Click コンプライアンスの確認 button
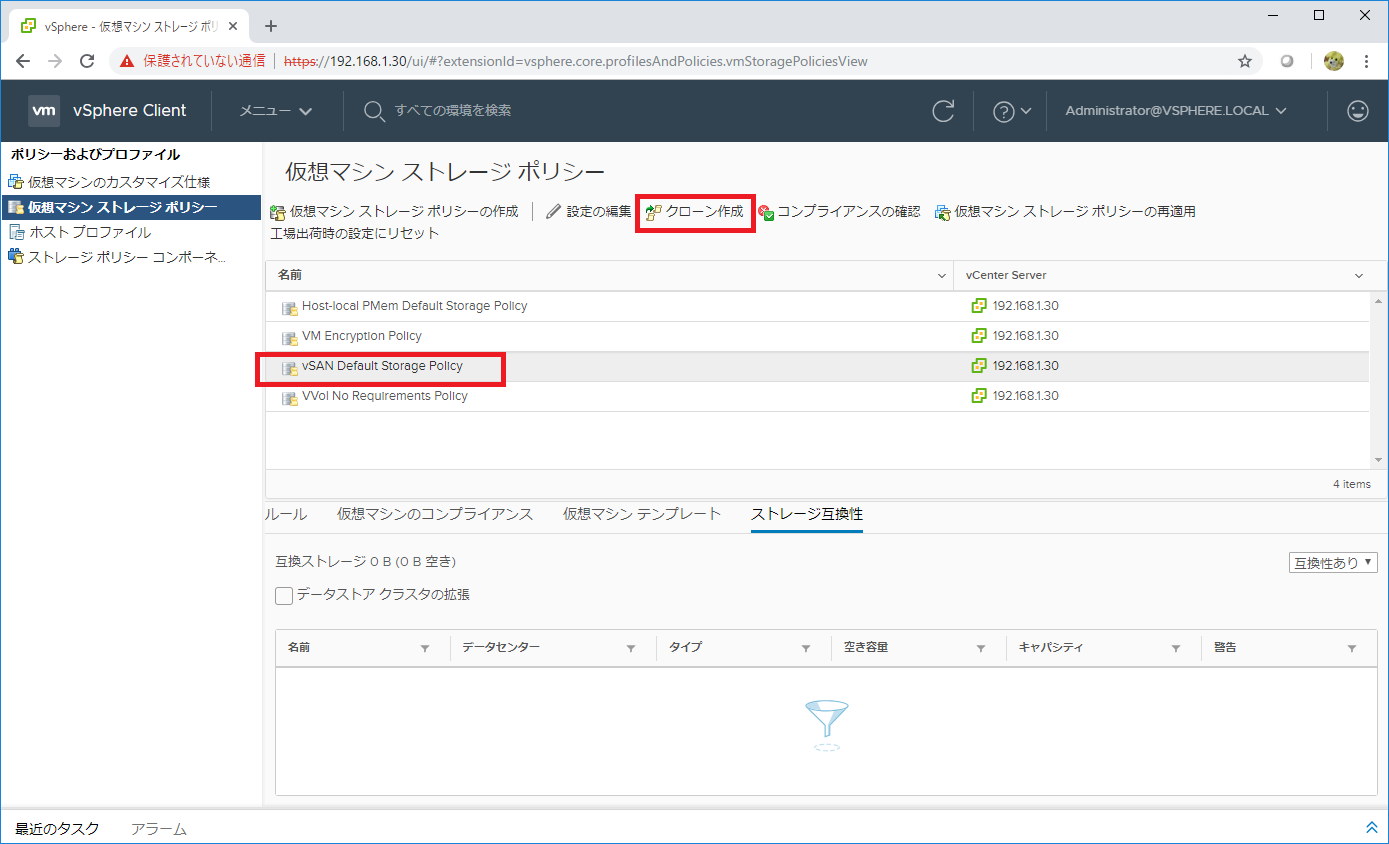Image resolution: width=1389 pixels, height=844 pixels. (838, 212)
